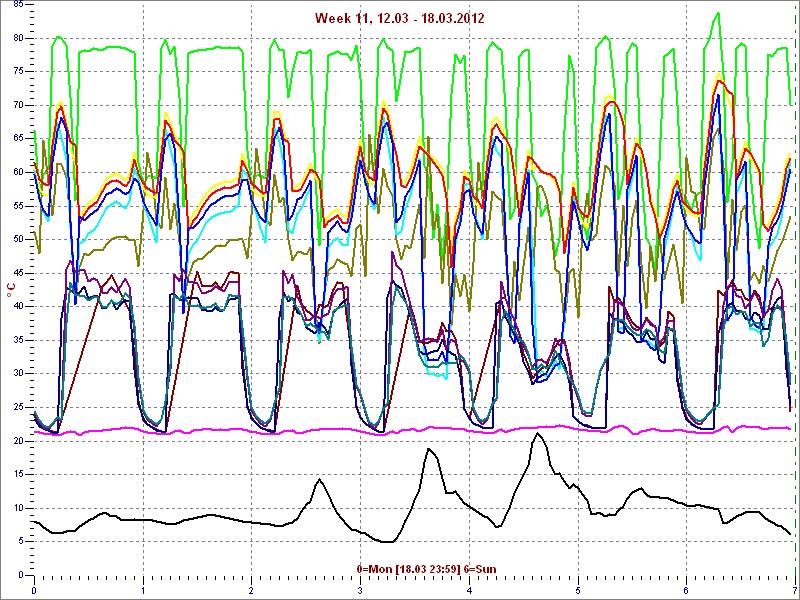Click the y-axis tick label "60"

[18, 172]
